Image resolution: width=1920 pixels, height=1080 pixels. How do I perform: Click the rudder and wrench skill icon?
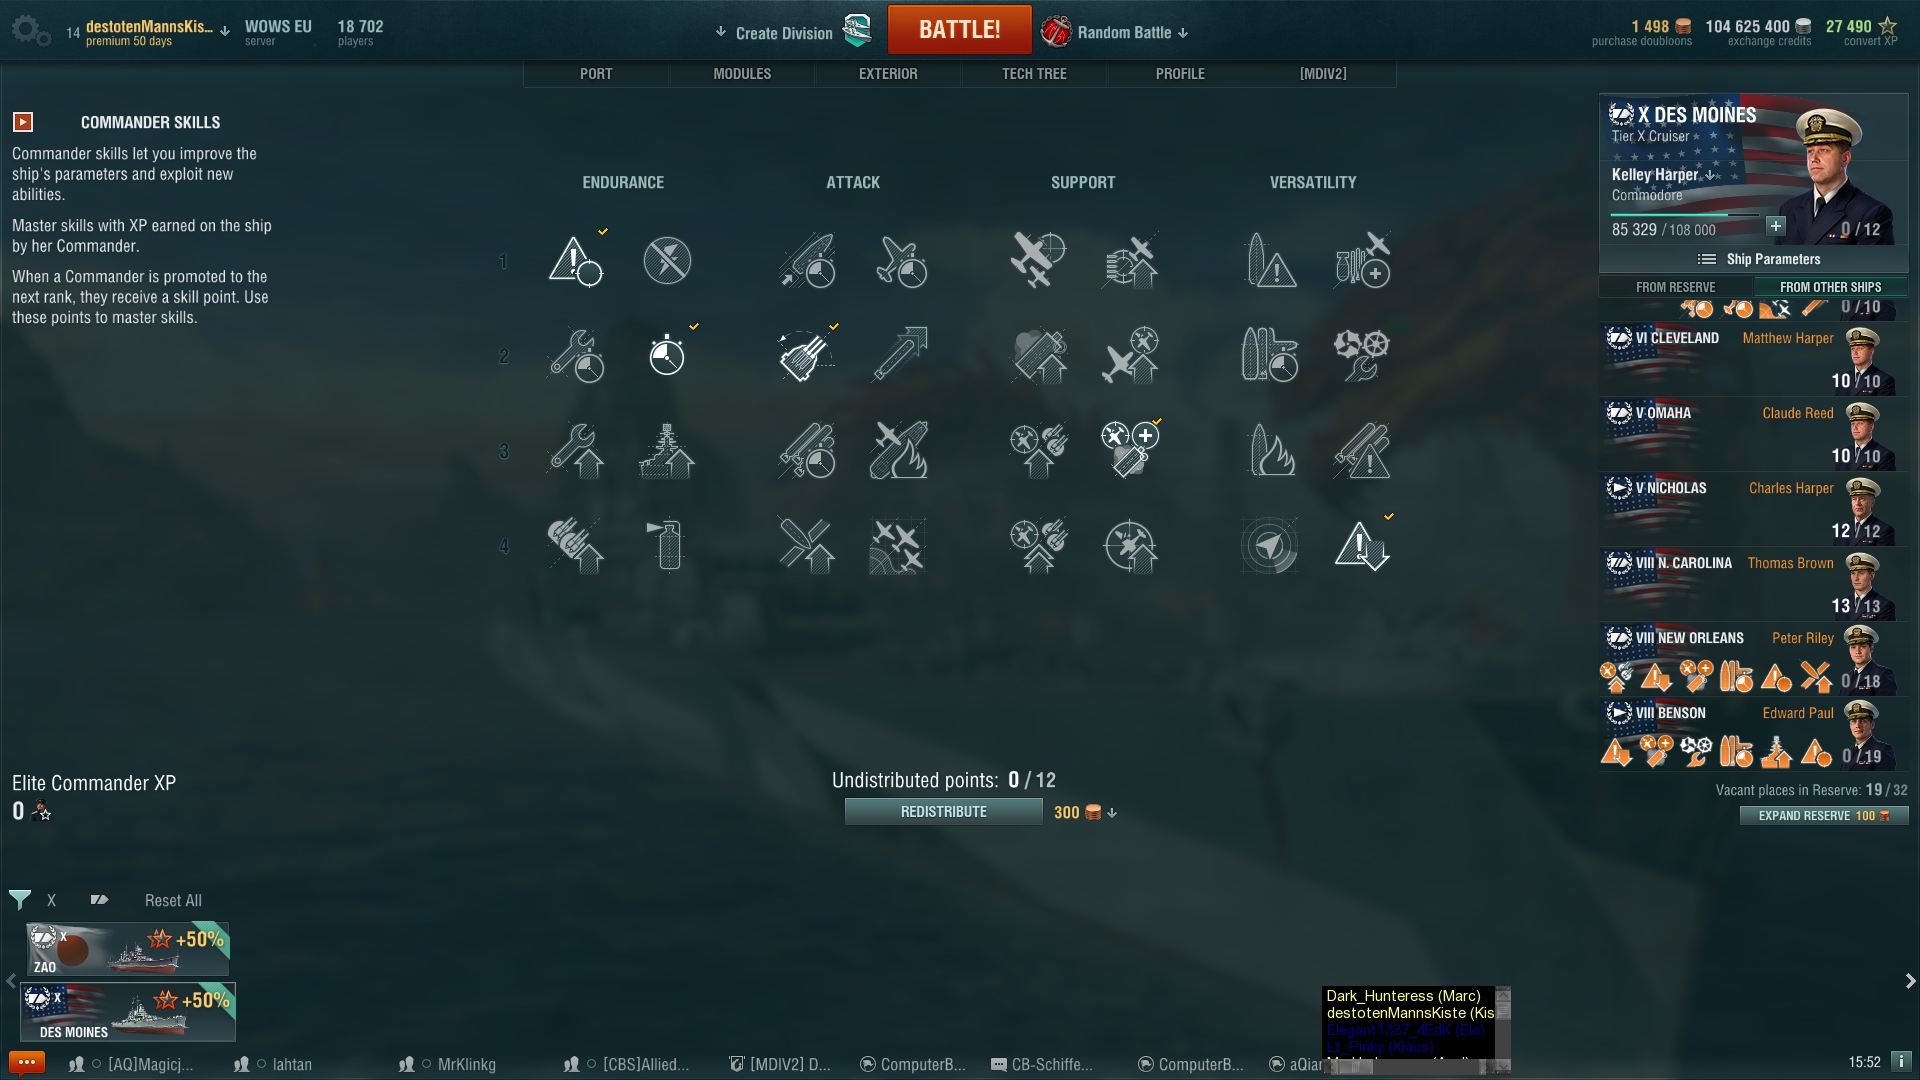pos(1361,354)
